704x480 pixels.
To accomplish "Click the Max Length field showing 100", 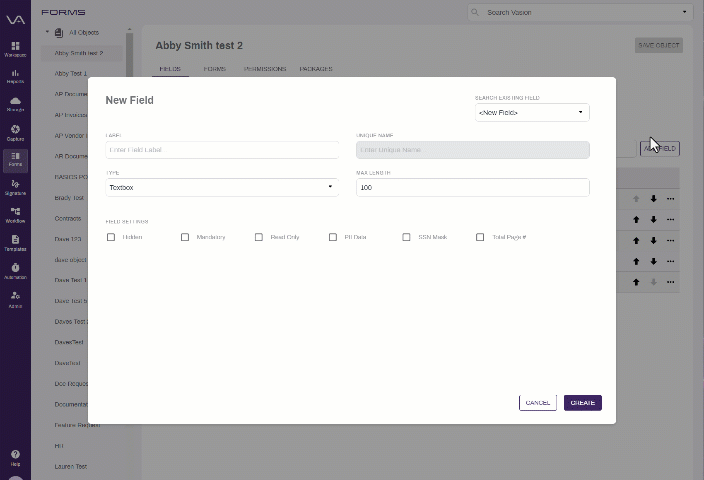I will [x=473, y=188].
